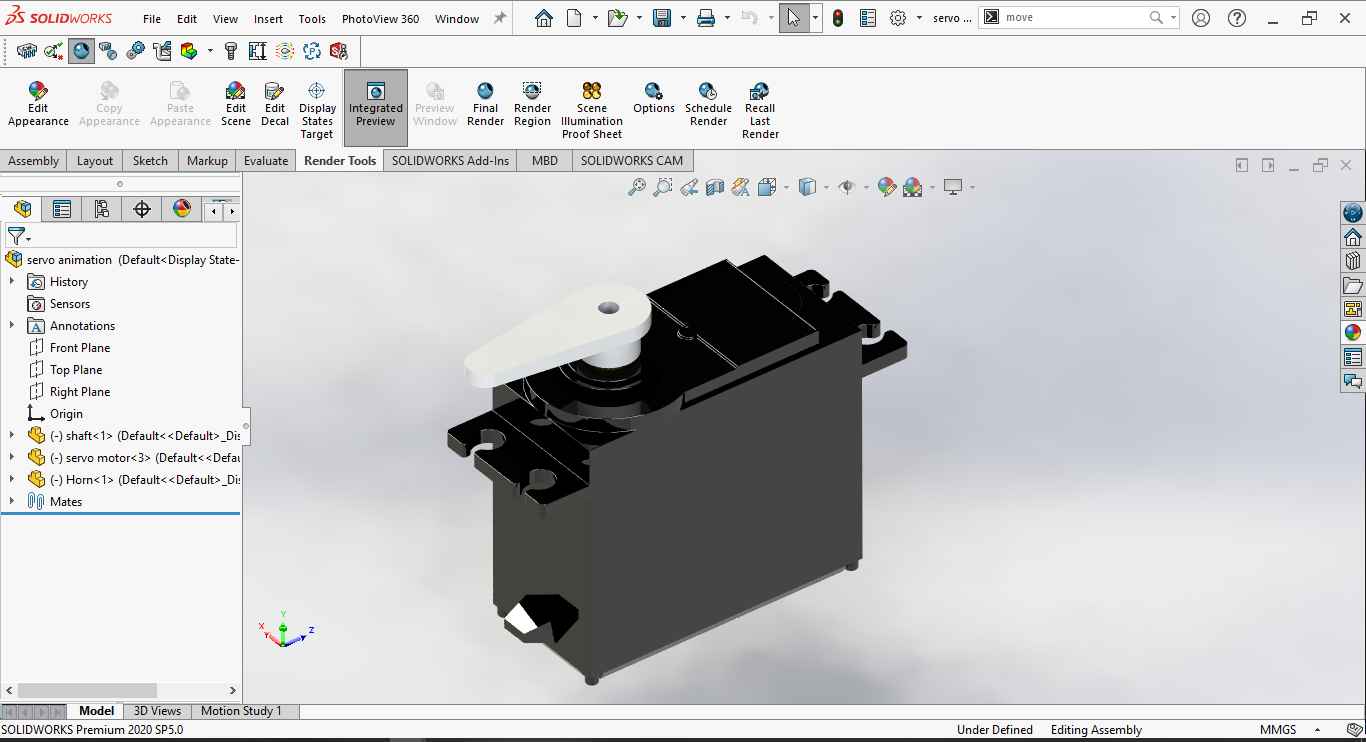Screen dimensions: 1366x742
Task: Click the Save icon in title bar
Action: click(x=662, y=18)
